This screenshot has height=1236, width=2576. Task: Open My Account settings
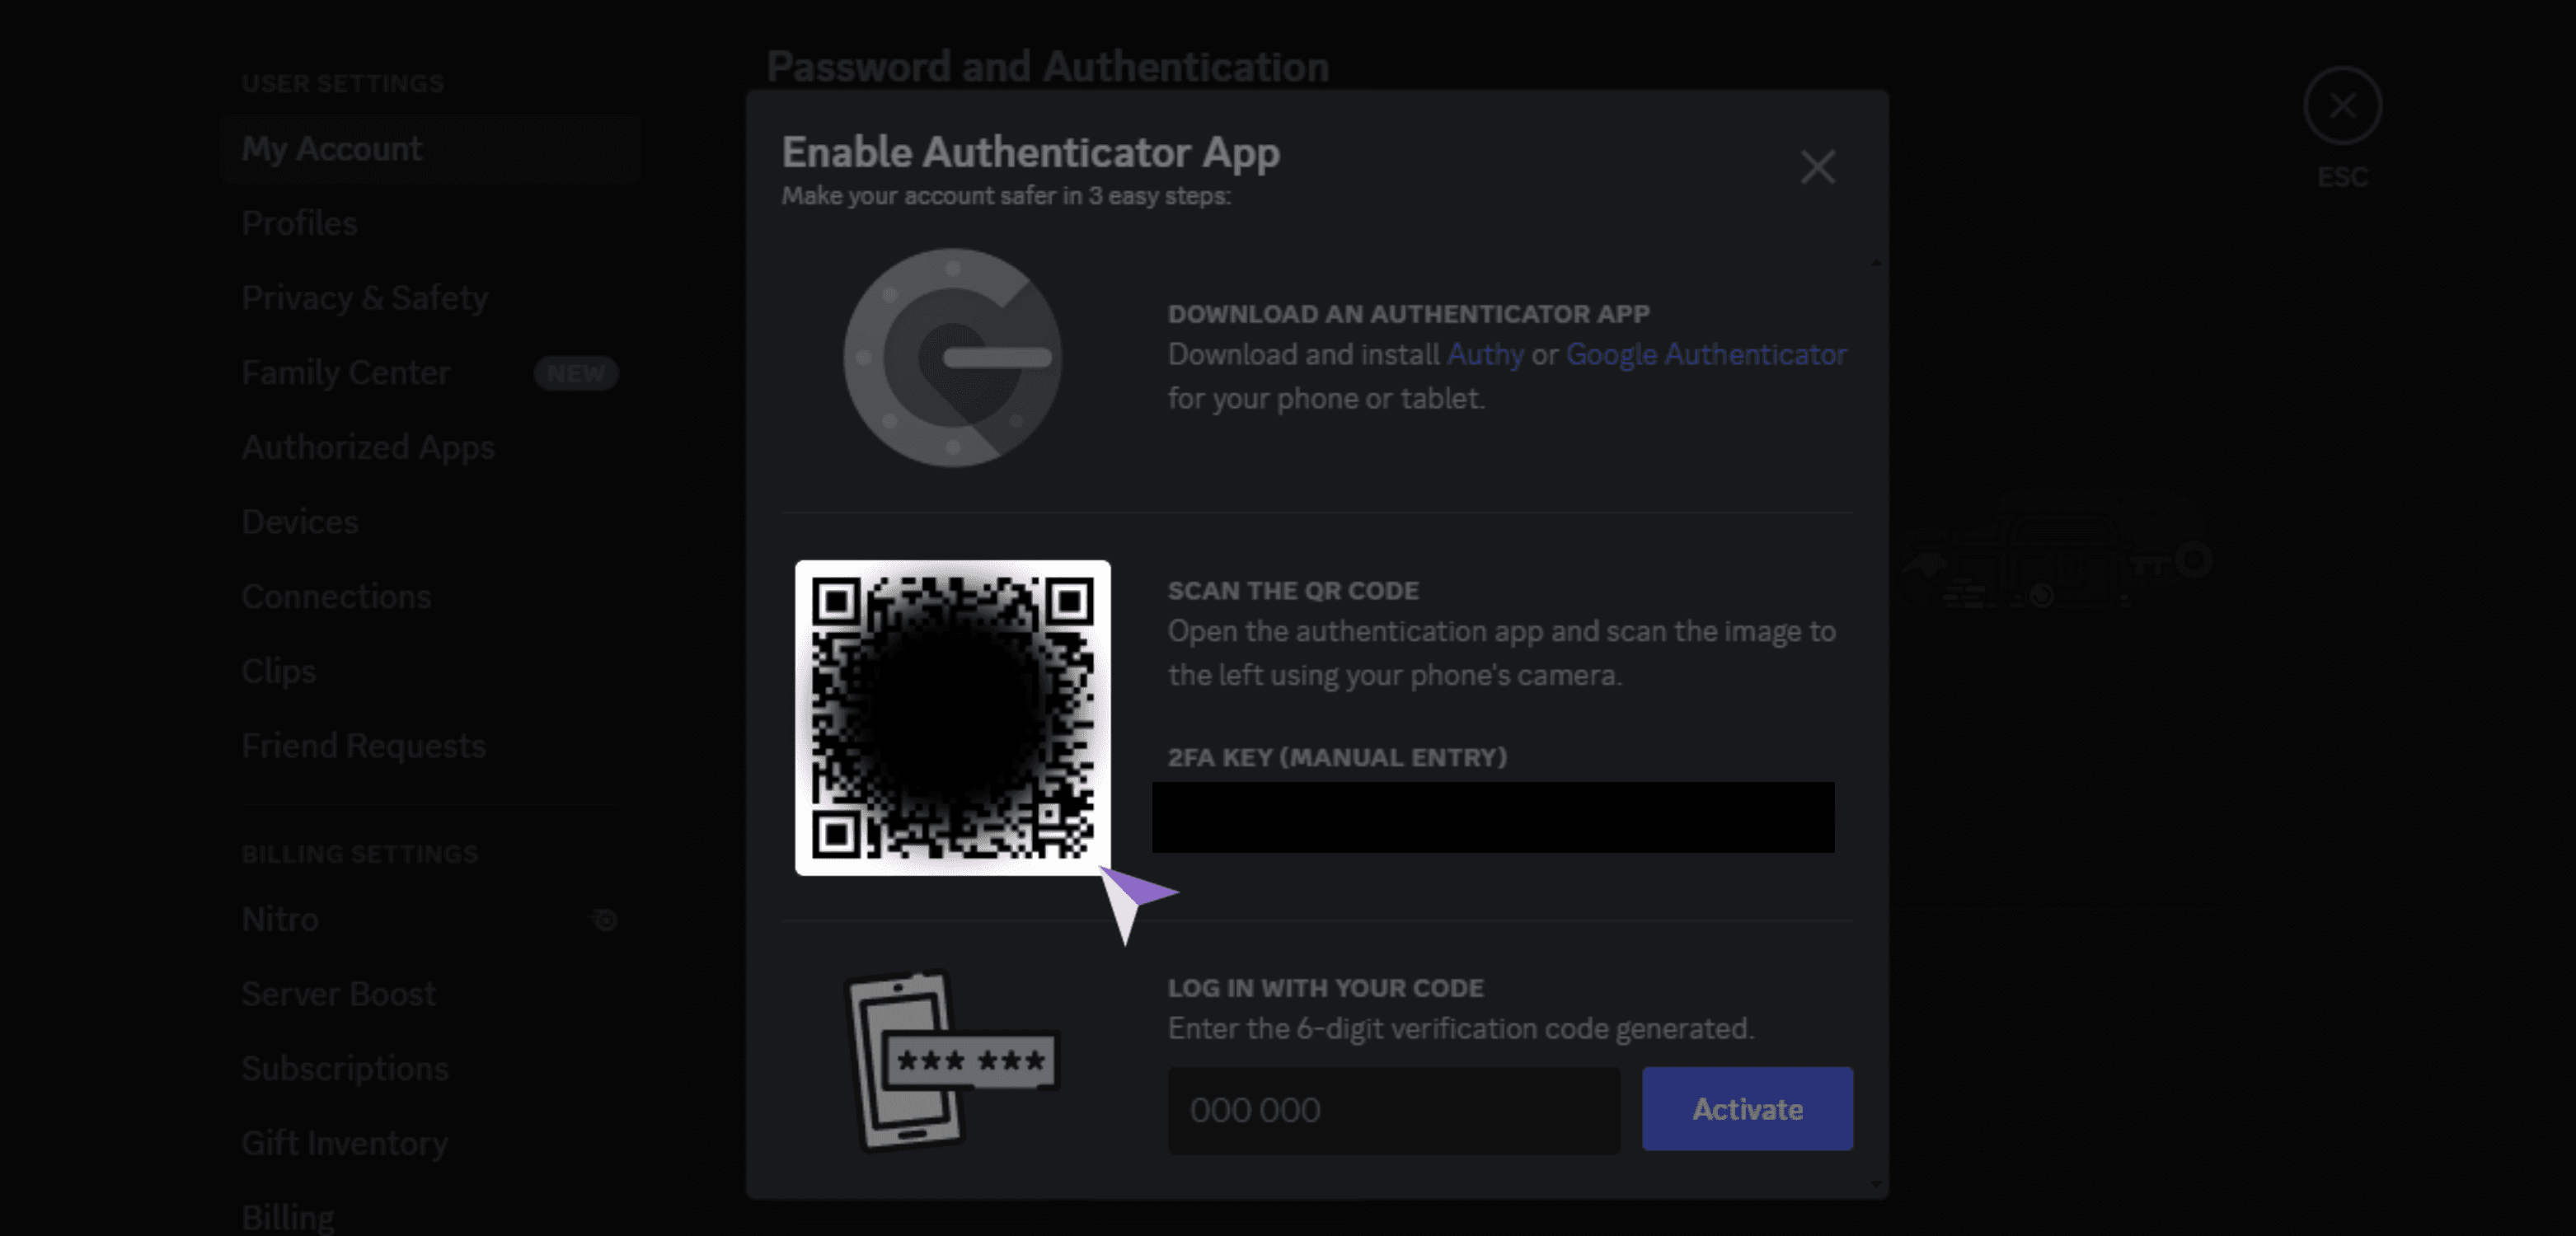(332, 149)
